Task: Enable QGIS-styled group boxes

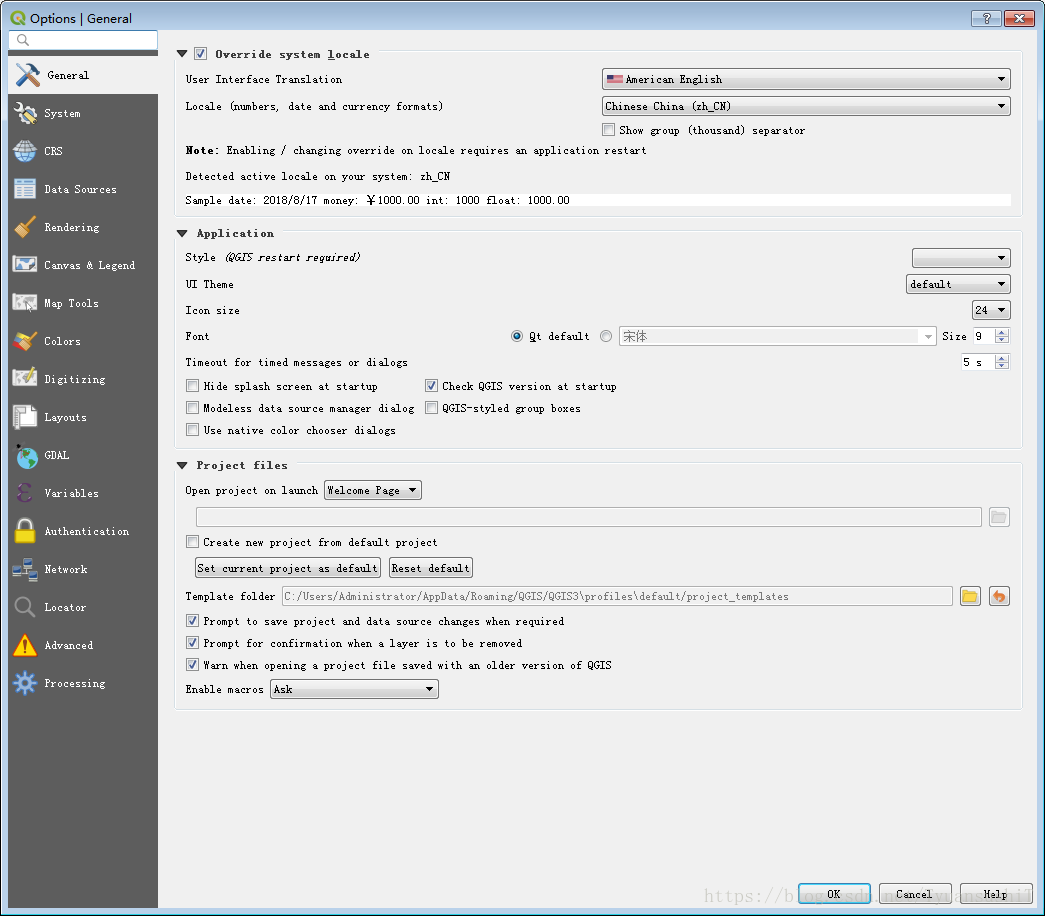Action: click(x=432, y=408)
